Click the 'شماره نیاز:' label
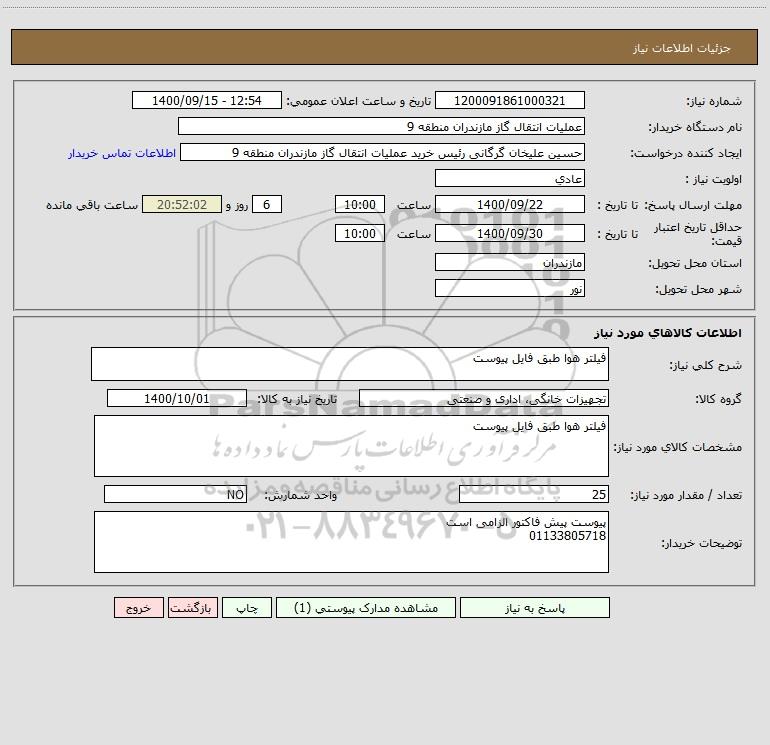Viewport: 770px width, 745px height. (714, 102)
